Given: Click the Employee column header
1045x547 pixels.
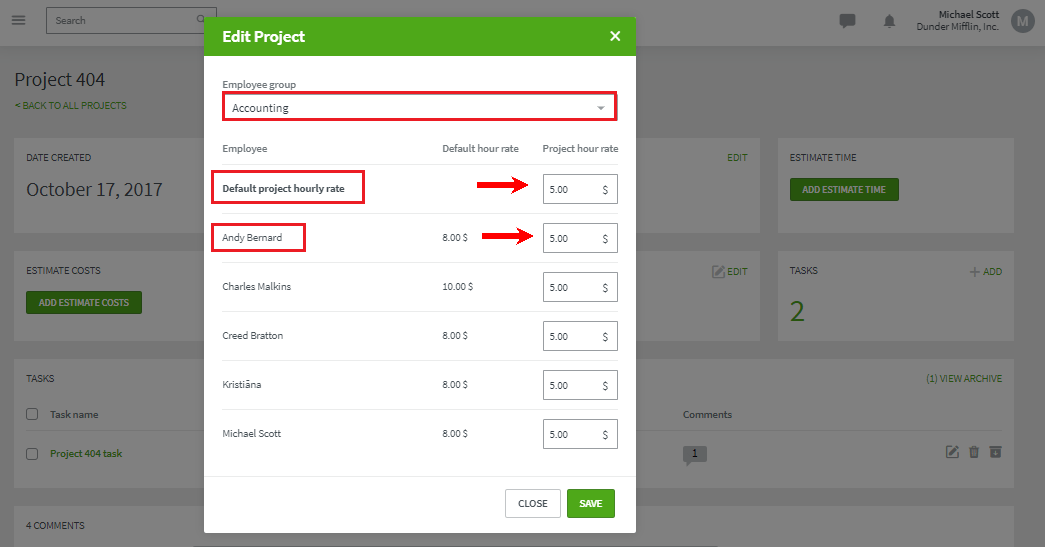Looking at the screenshot, I should tap(245, 149).
